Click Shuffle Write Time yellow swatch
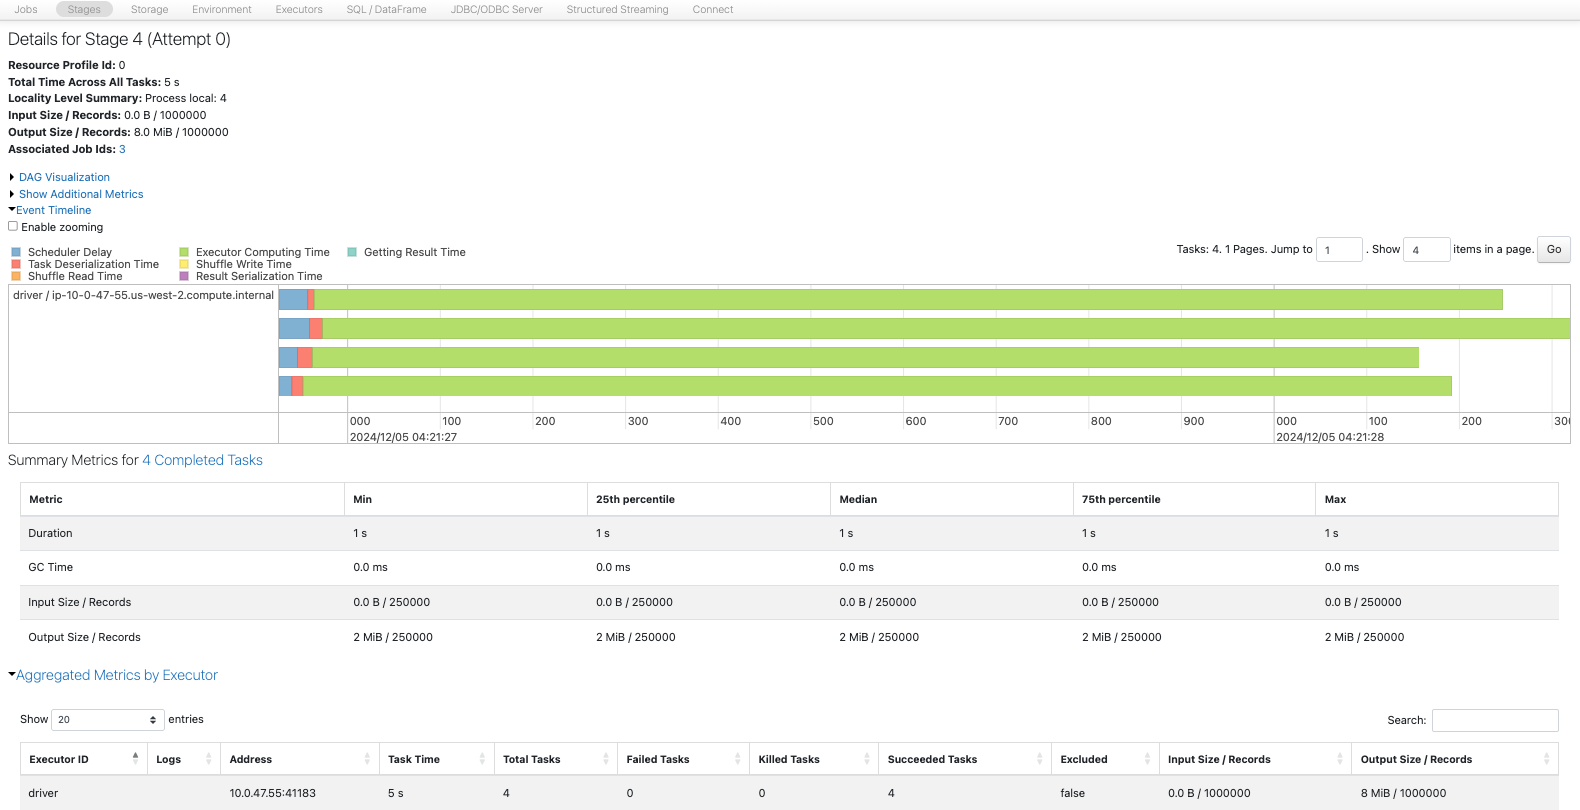The height and width of the screenshot is (810, 1580). pos(184,264)
